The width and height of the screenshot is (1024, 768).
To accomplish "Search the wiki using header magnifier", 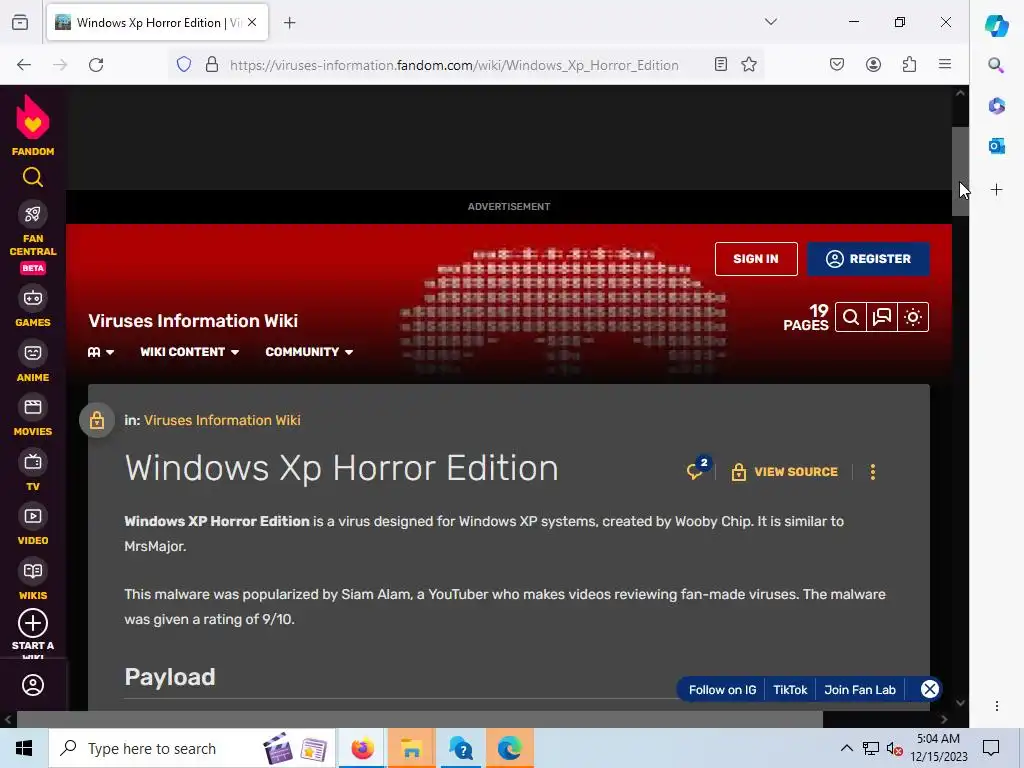I will (x=851, y=317).
